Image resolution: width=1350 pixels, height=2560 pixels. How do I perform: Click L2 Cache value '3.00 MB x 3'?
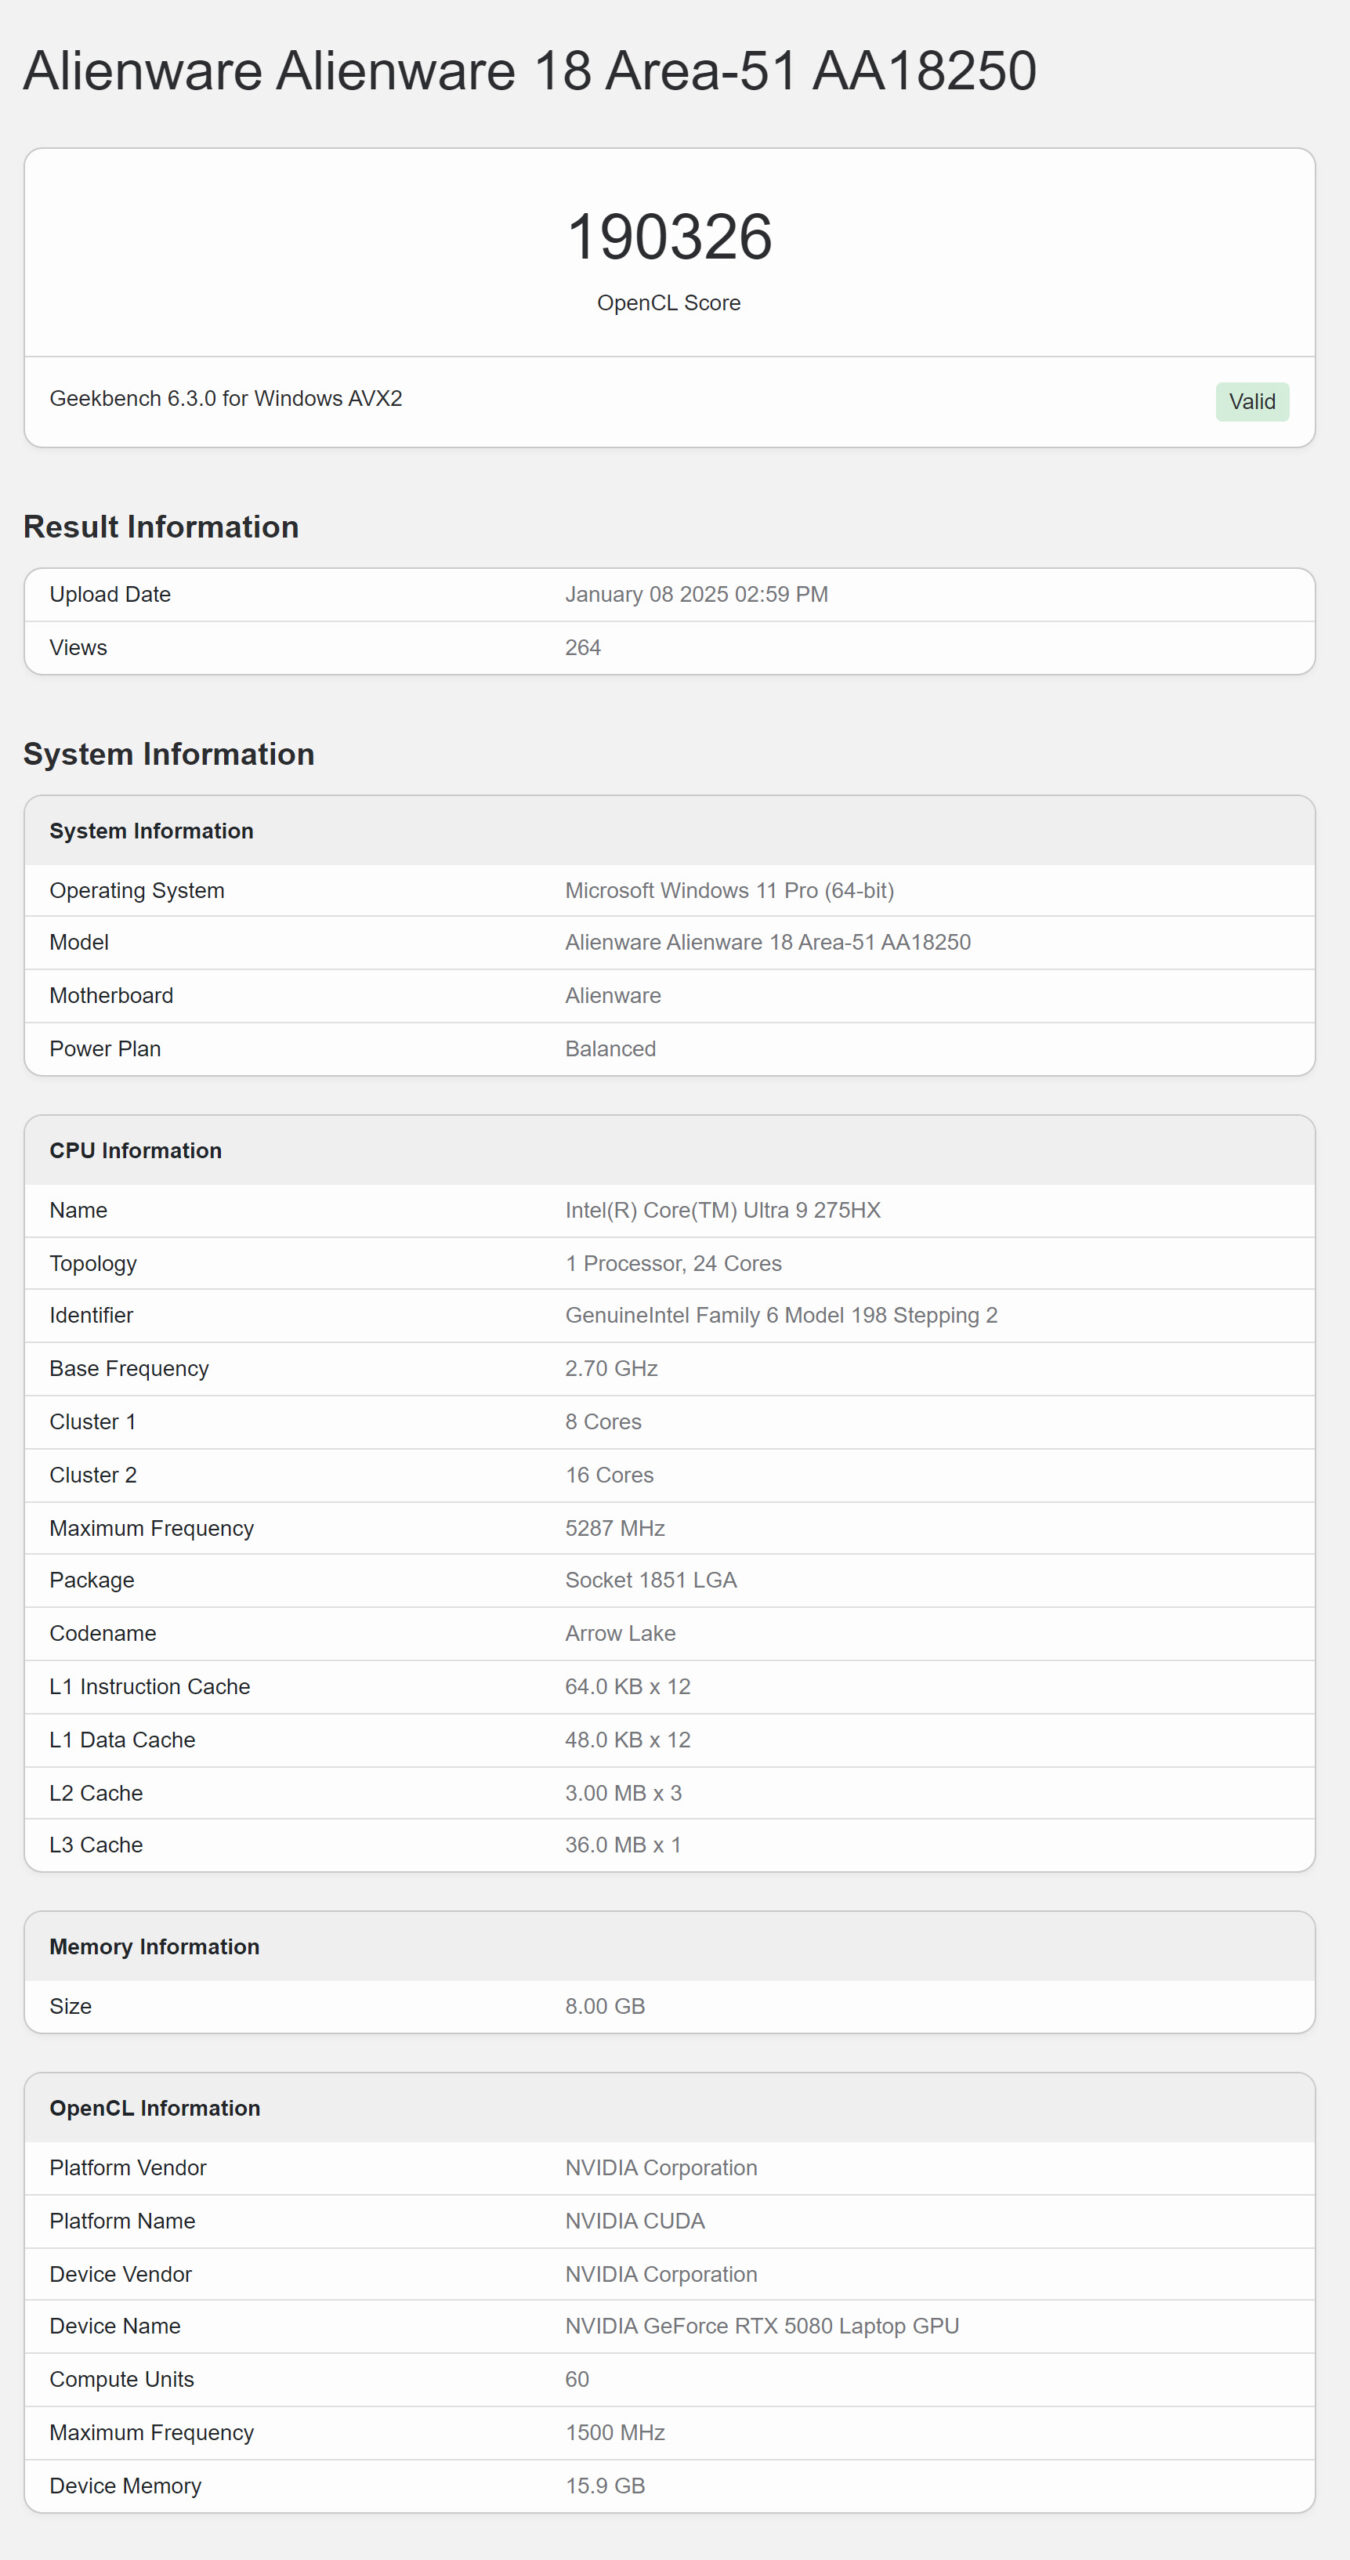coord(624,1793)
